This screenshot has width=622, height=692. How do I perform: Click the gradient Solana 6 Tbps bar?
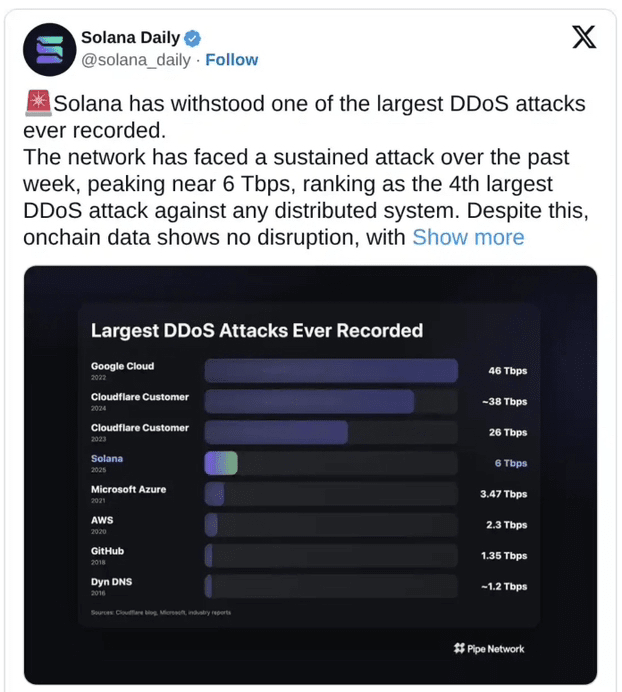(221, 463)
